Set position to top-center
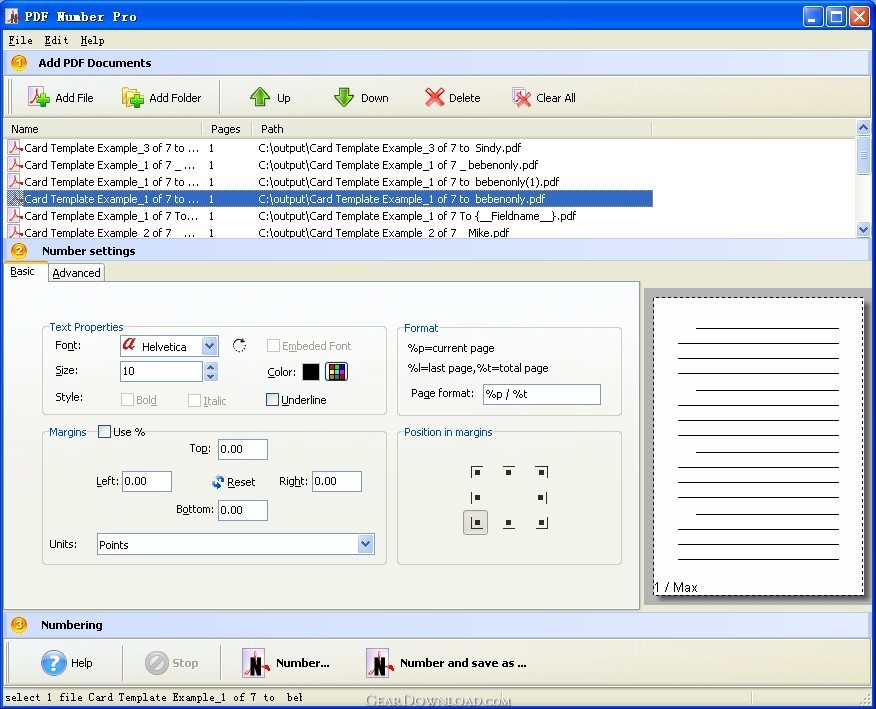 tap(508, 472)
